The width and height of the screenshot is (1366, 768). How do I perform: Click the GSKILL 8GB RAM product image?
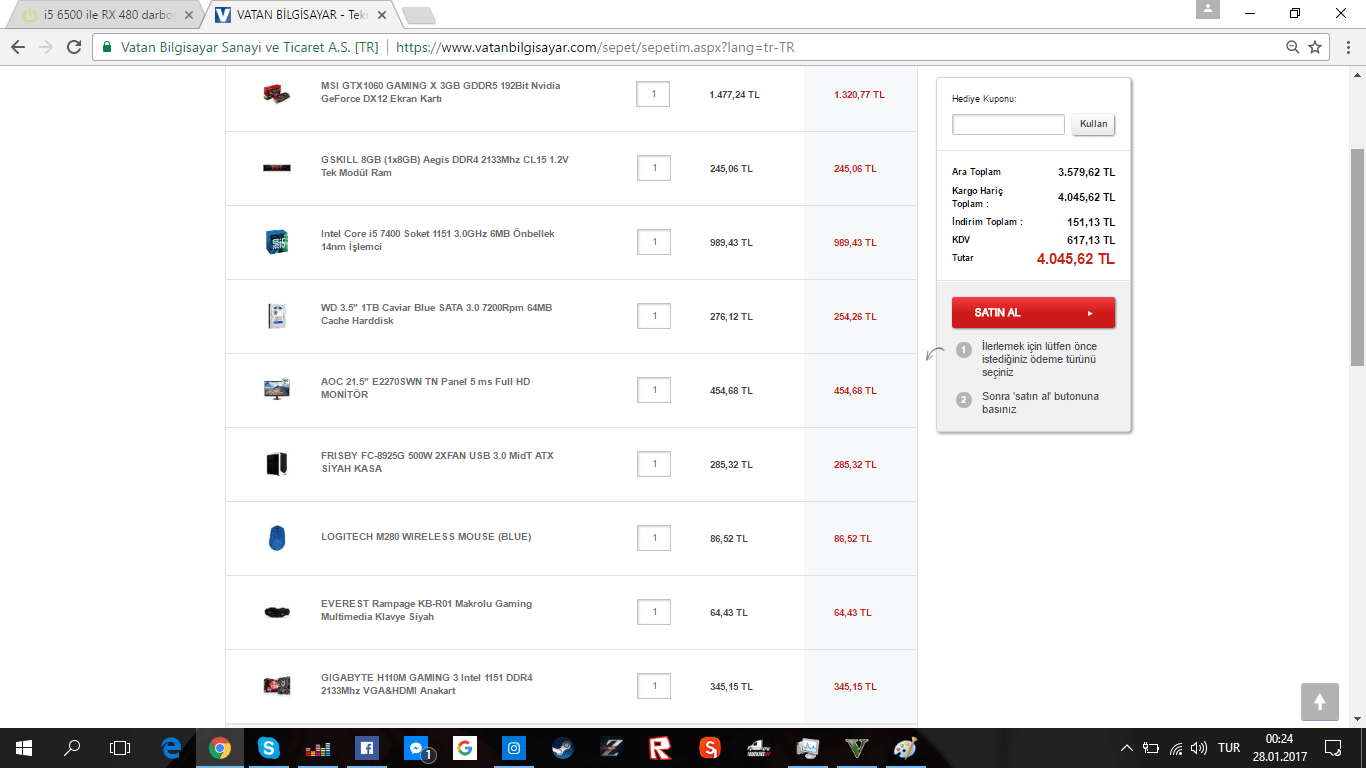tap(277, 167)
